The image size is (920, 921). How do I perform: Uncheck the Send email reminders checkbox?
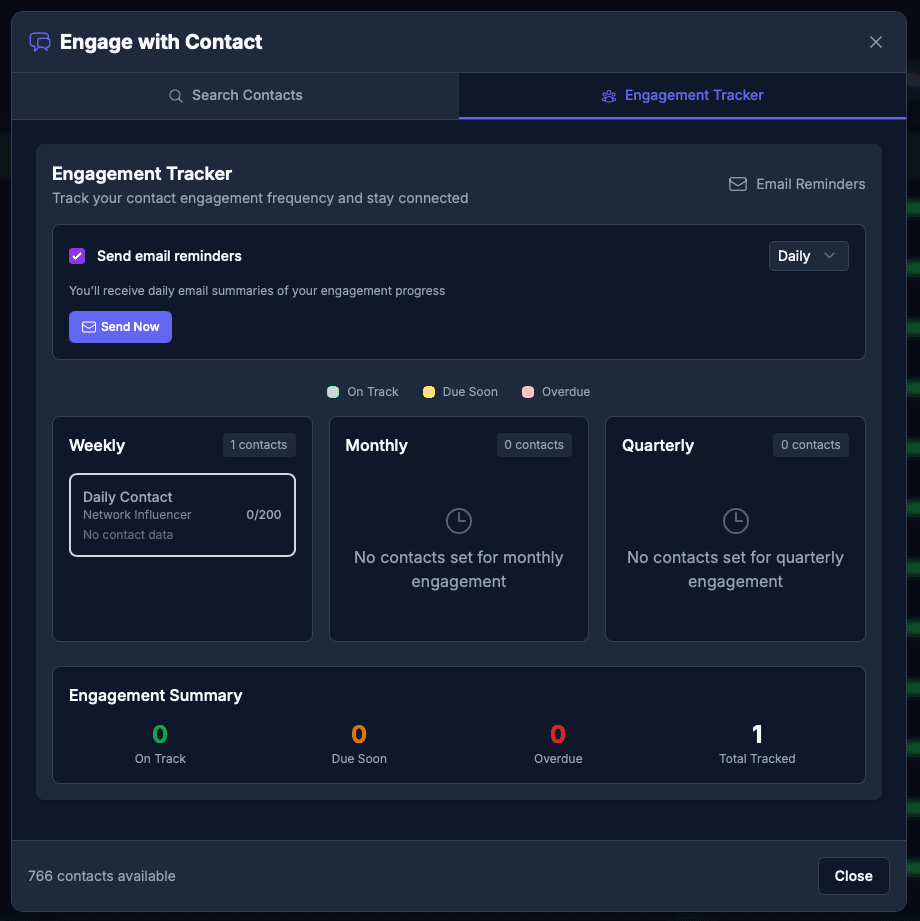click(77, 256)
